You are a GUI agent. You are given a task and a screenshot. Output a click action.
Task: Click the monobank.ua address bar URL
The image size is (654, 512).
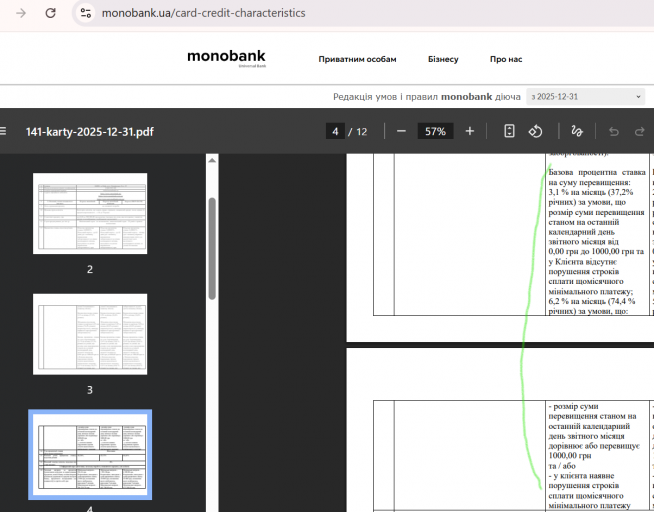tap(204, 13)
